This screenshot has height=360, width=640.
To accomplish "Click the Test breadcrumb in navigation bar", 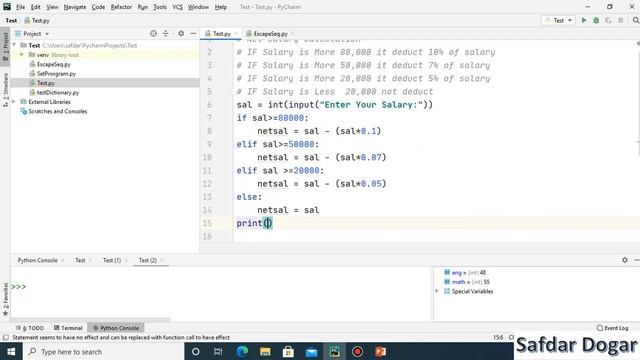I will pos(11,20).
